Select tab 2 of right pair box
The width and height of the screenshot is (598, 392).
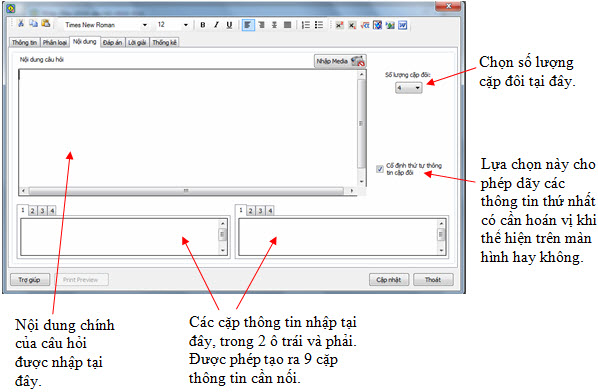point(251,210)
